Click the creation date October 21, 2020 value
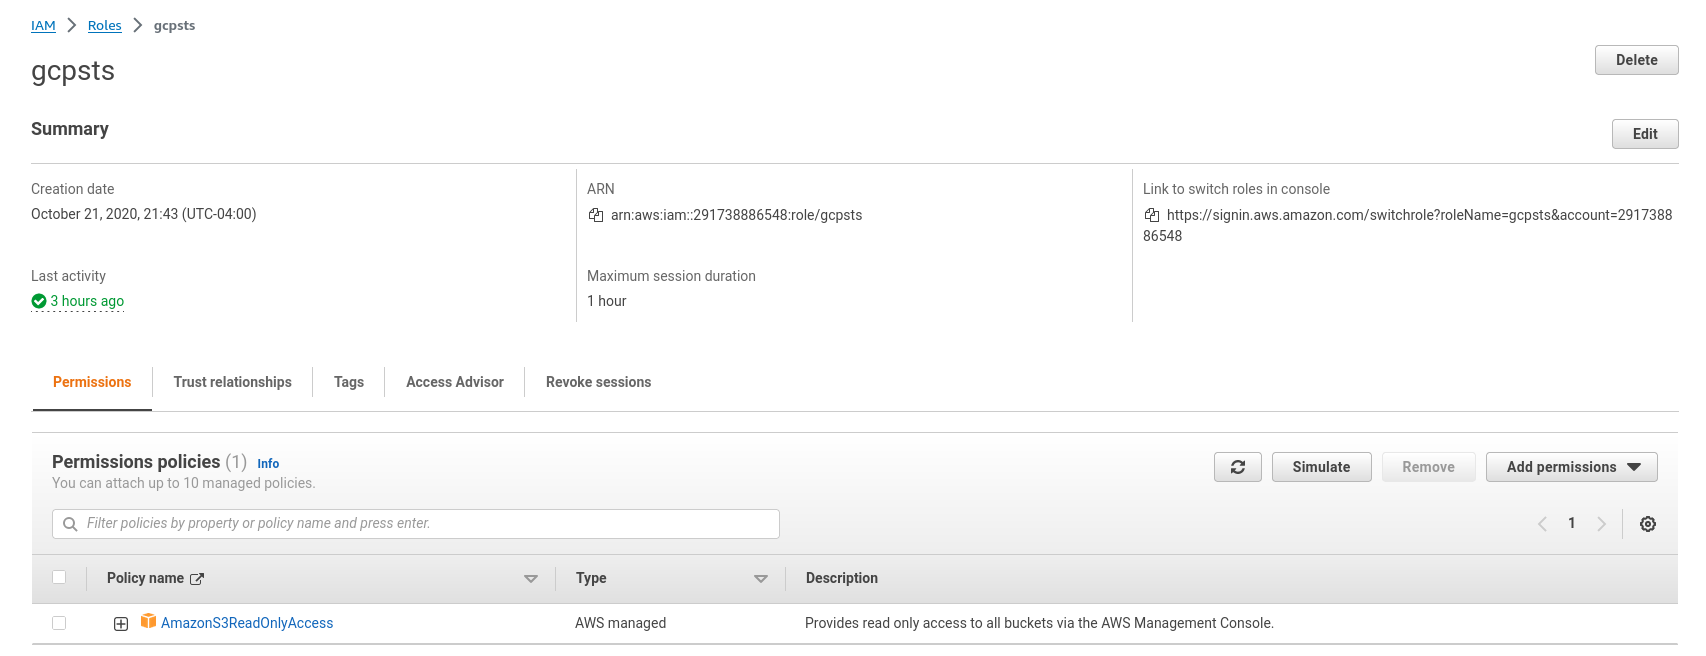Image resolution: width=1706 pixels, height=656 pixels. [x=144, y=214]
